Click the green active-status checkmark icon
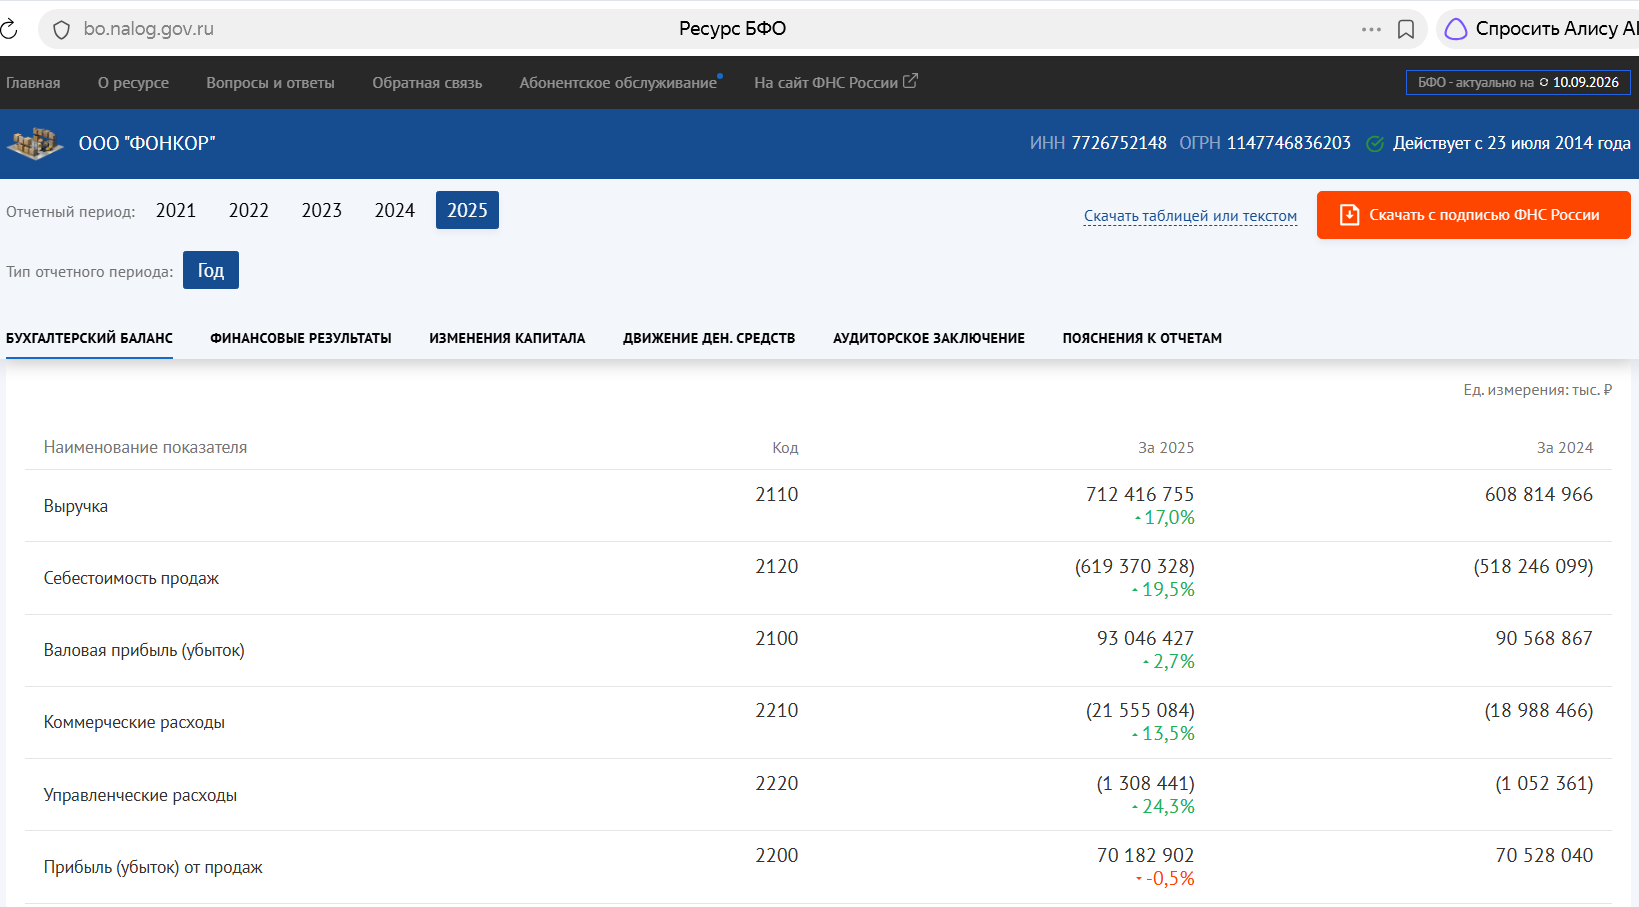Image resolution: width=1639 pixels, height=907 pixels. point(1375,144)
